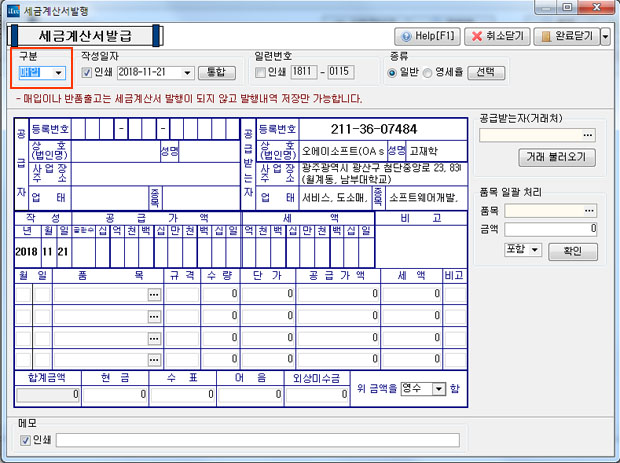Open the dropdown arrow beside 완료닫기

point(603,36)
